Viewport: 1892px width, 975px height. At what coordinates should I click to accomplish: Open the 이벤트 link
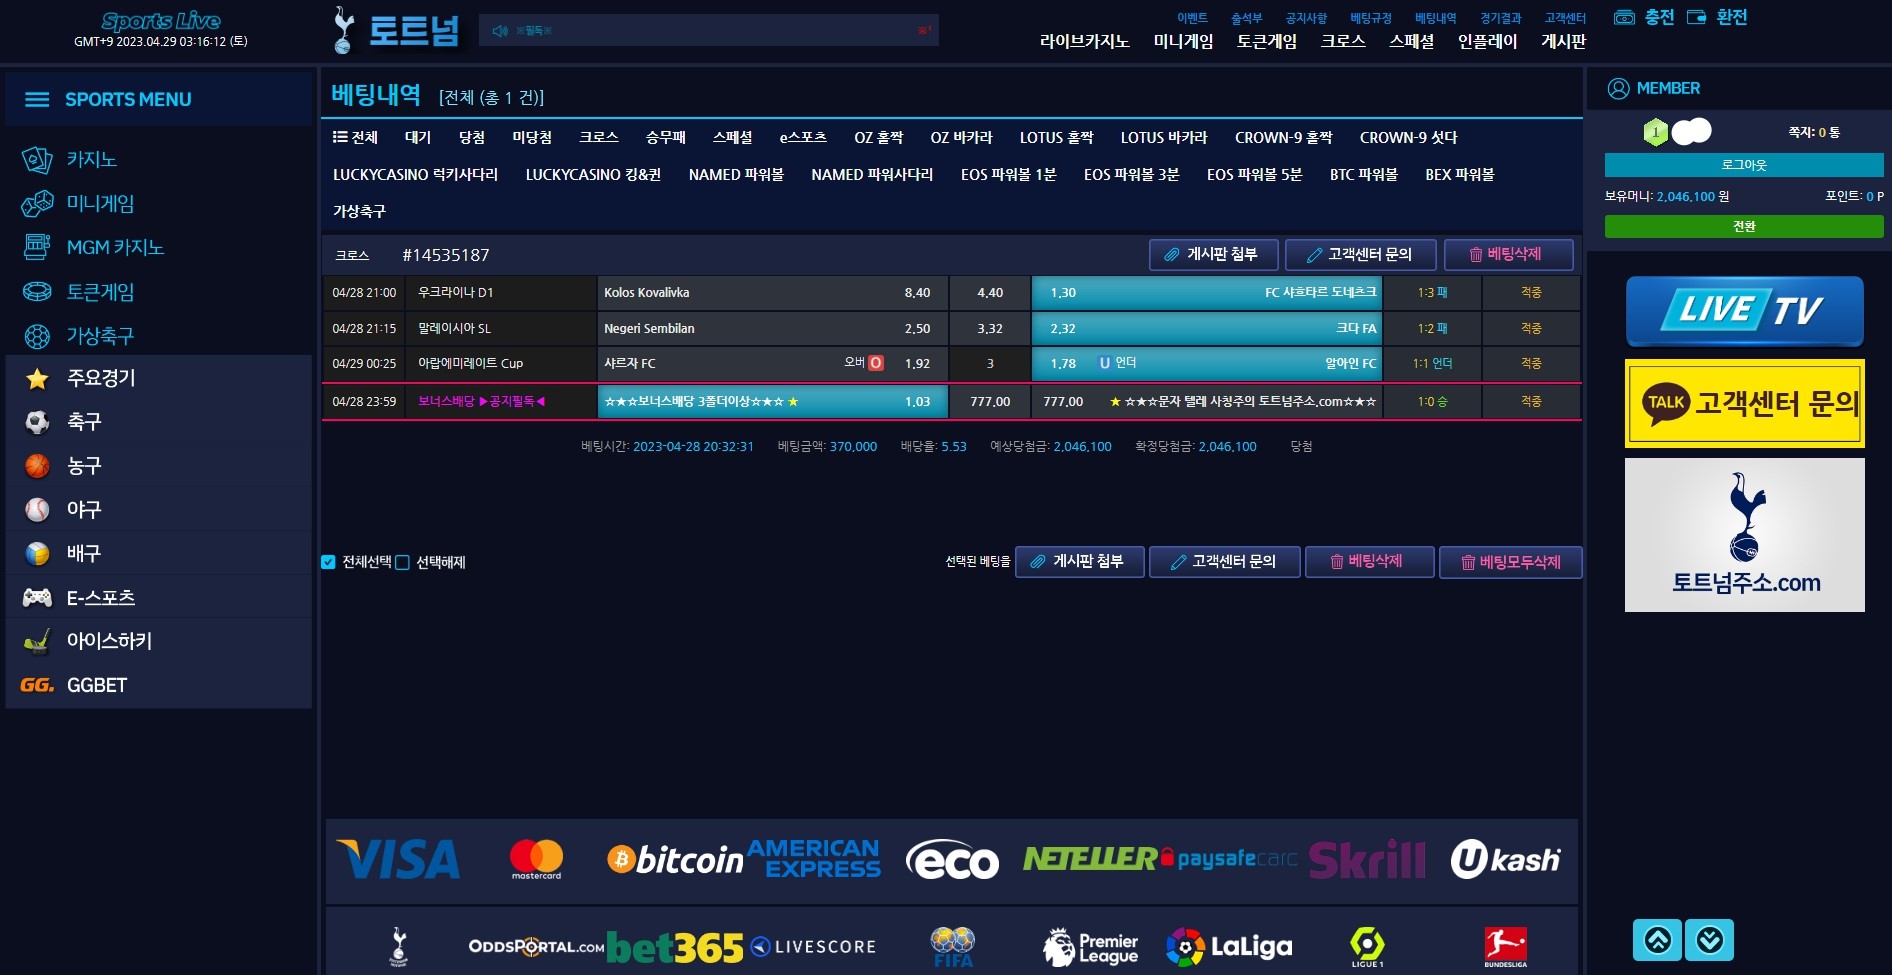tap(1192, 18)
